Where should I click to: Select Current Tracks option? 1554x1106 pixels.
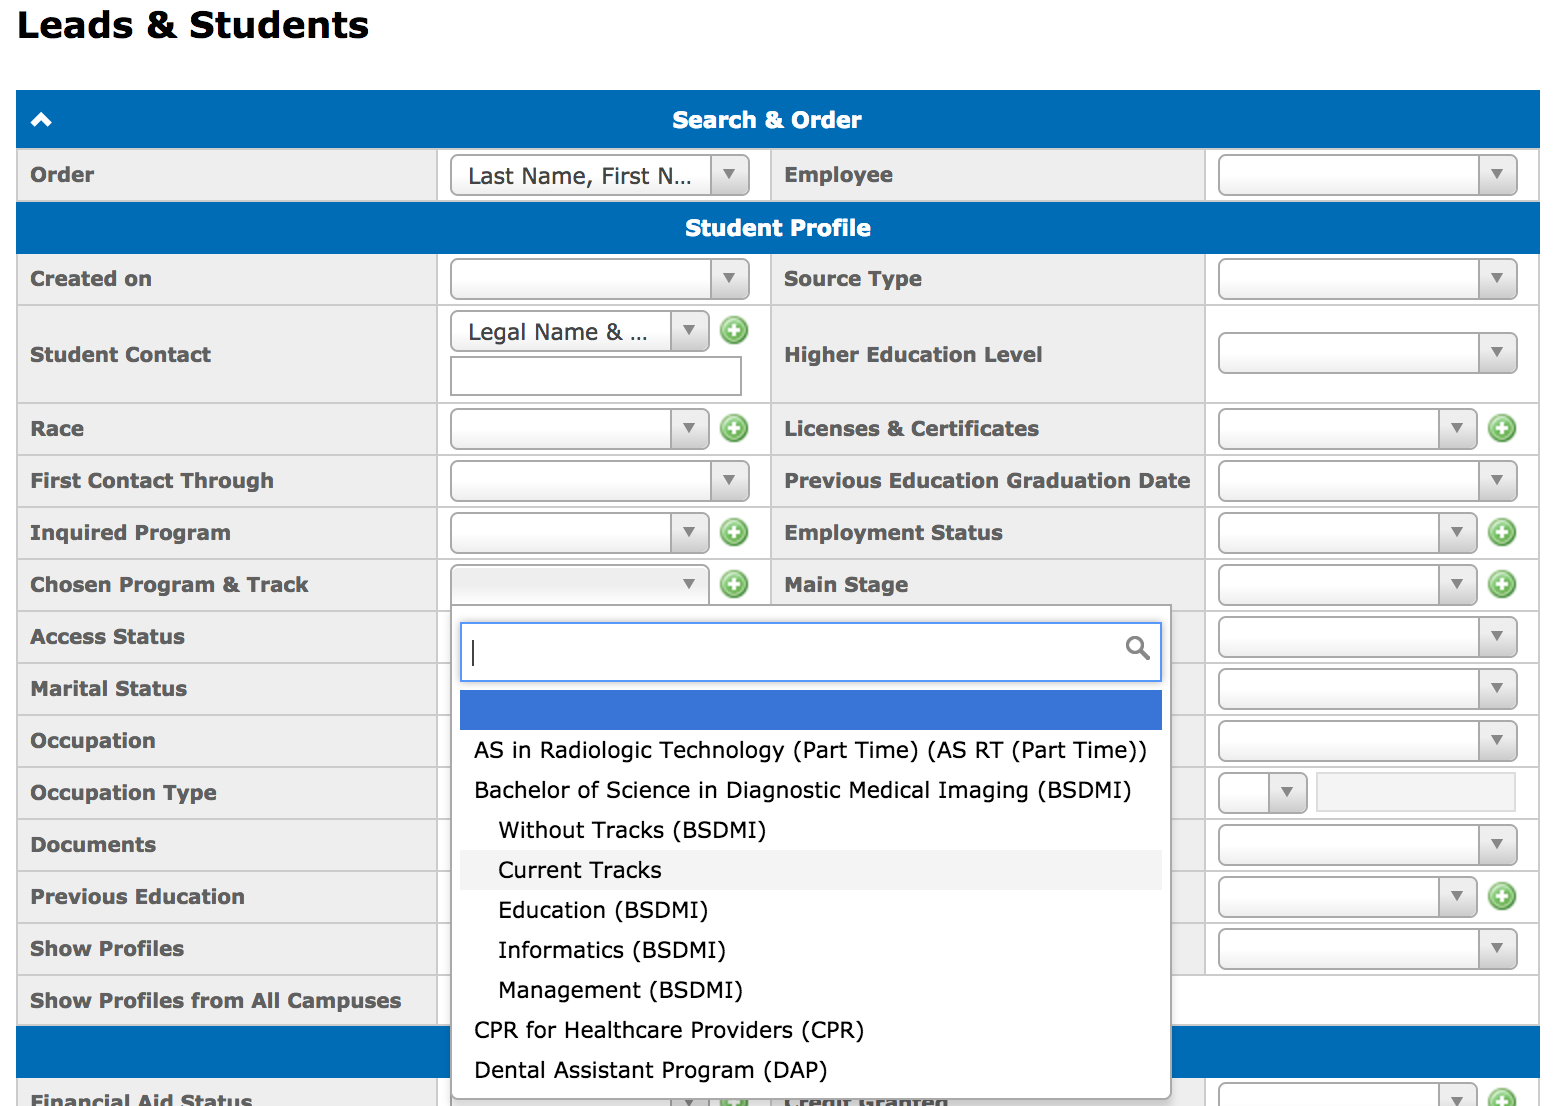pos(810,870)
